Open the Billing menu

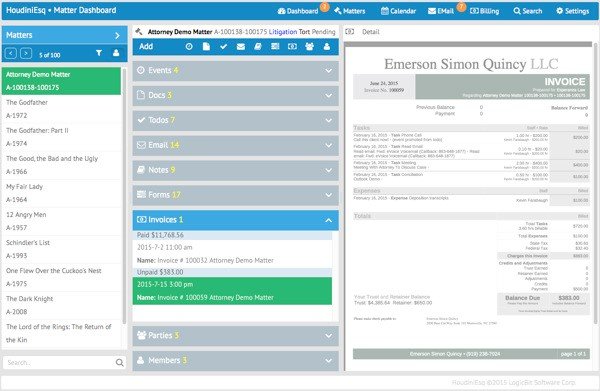(x=484, y=11)
